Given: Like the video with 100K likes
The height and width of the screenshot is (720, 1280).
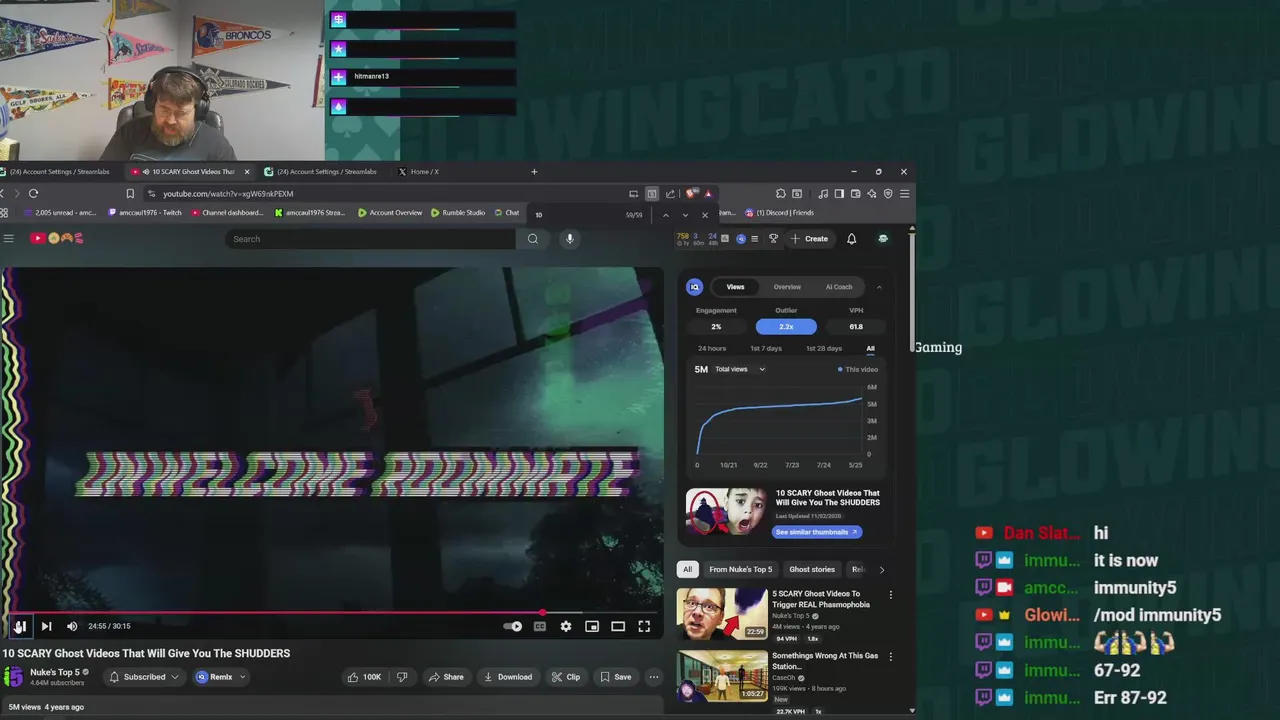Looking at the screenshot, I should 364,677.
